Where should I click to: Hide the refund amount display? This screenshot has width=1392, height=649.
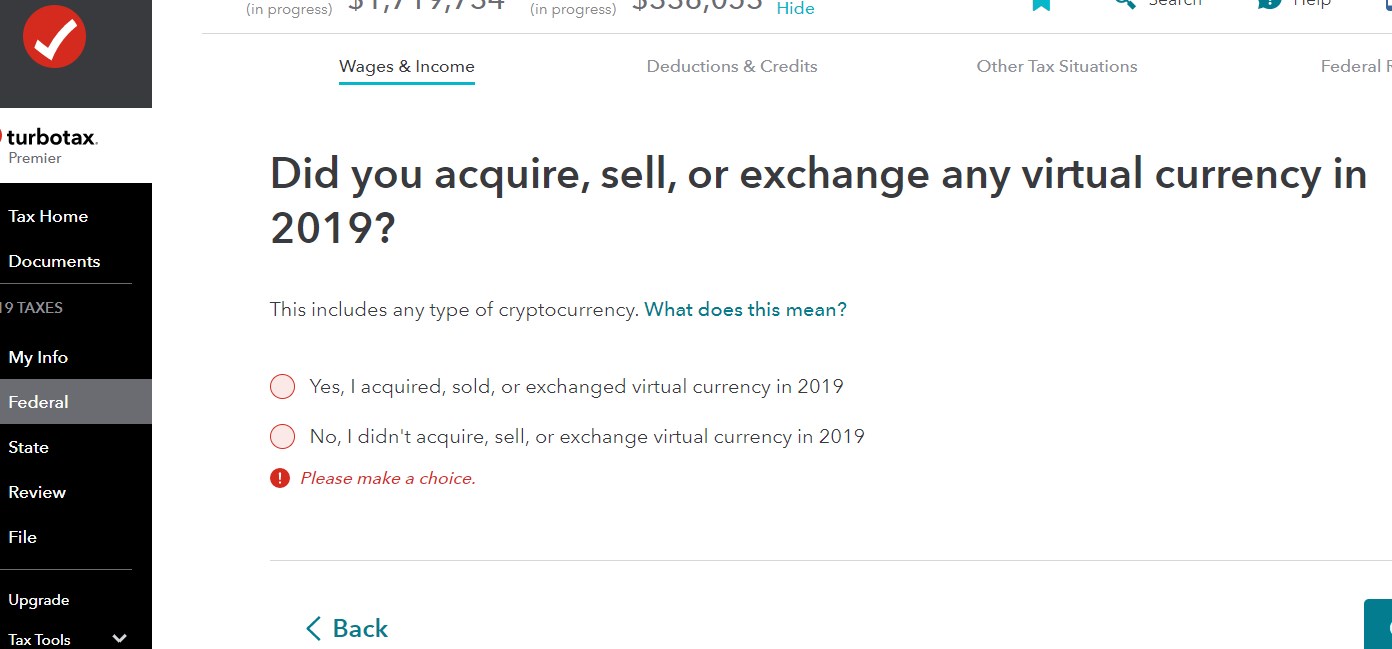click(x=795, y=9)
